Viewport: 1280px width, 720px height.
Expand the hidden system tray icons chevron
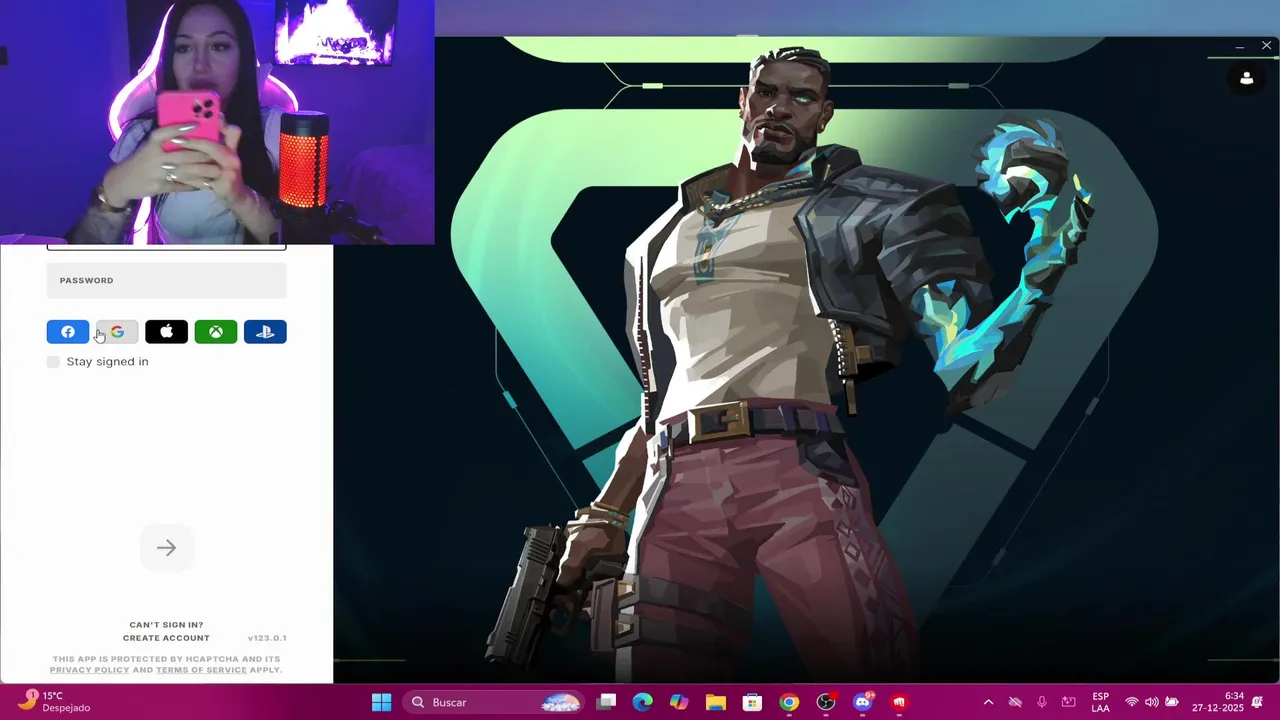[x=988, y=702]
